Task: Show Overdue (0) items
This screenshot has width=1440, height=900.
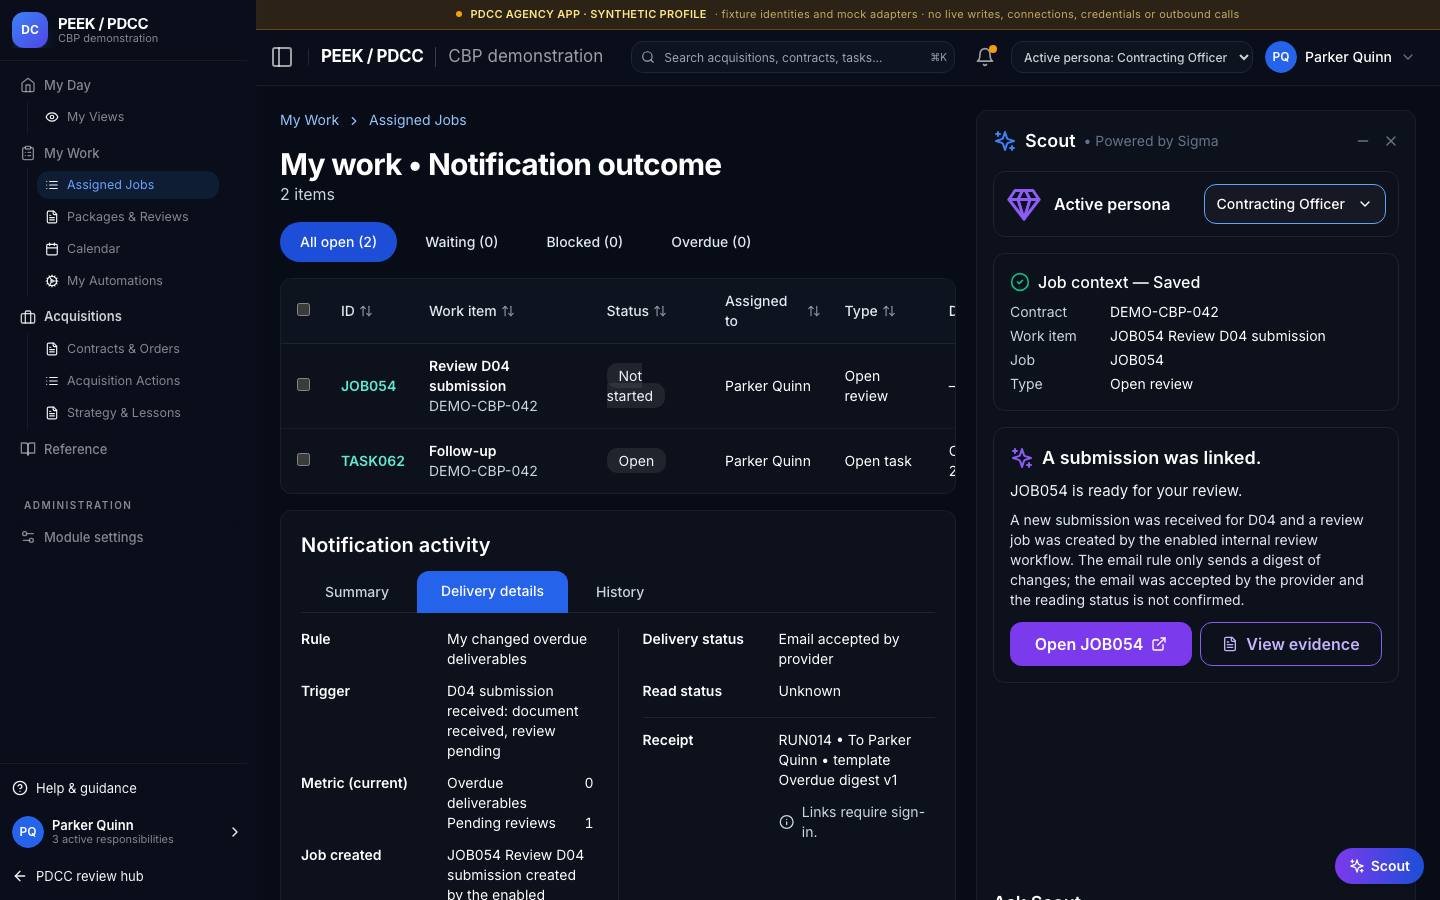Action: tap(711, 242)
